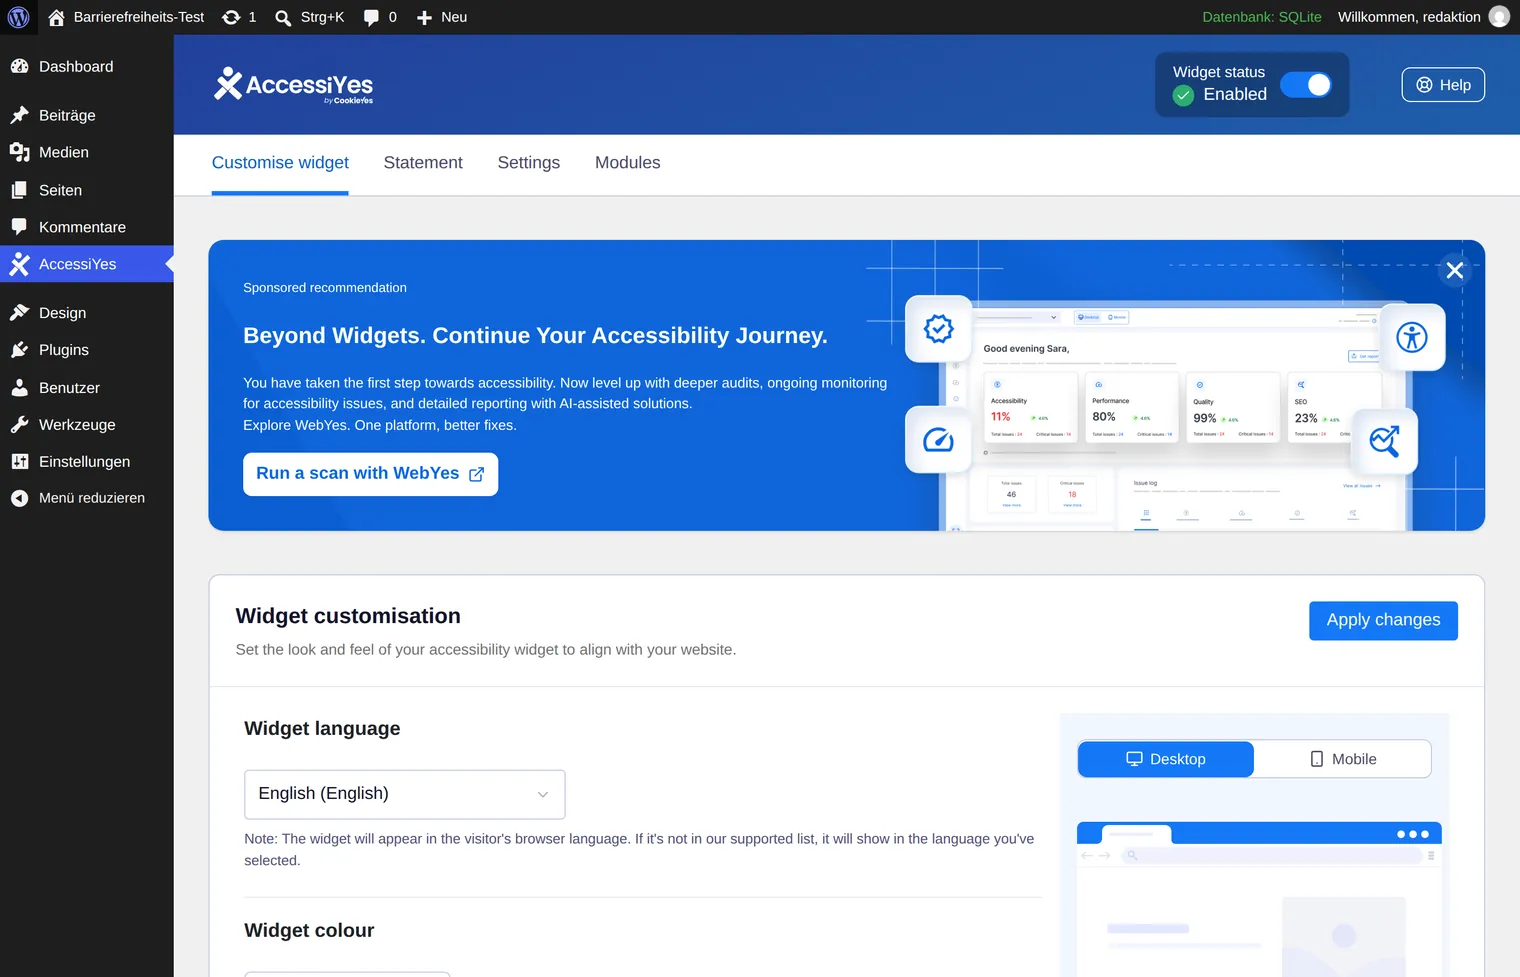
Task: Open Kommentare in the sidebar menu
Action: click(87, 227)
